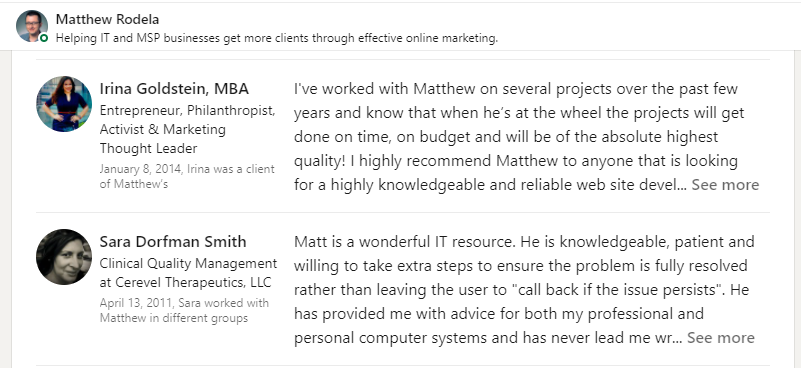The image size is (801, 368).
Task: Click Matthew Rodela's header profile photo
Action: [32, 26]
